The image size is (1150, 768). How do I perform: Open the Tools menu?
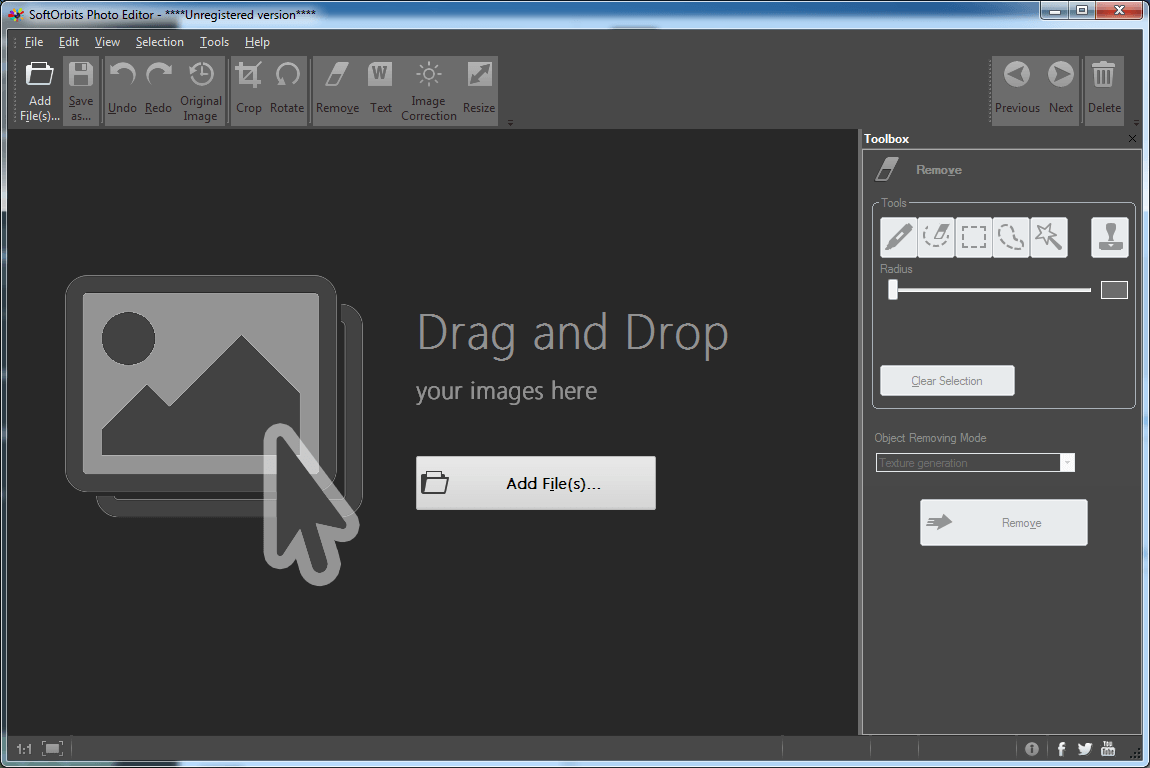(x=214, y=42)
